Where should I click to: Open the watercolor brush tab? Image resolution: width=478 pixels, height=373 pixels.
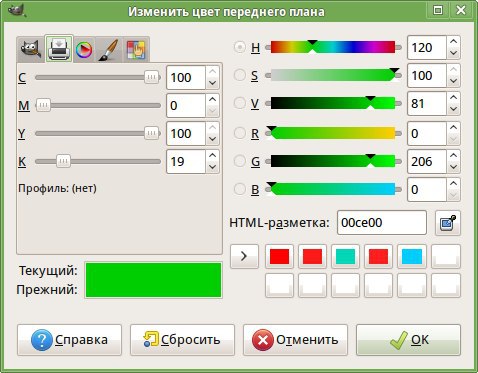[109, 50]
